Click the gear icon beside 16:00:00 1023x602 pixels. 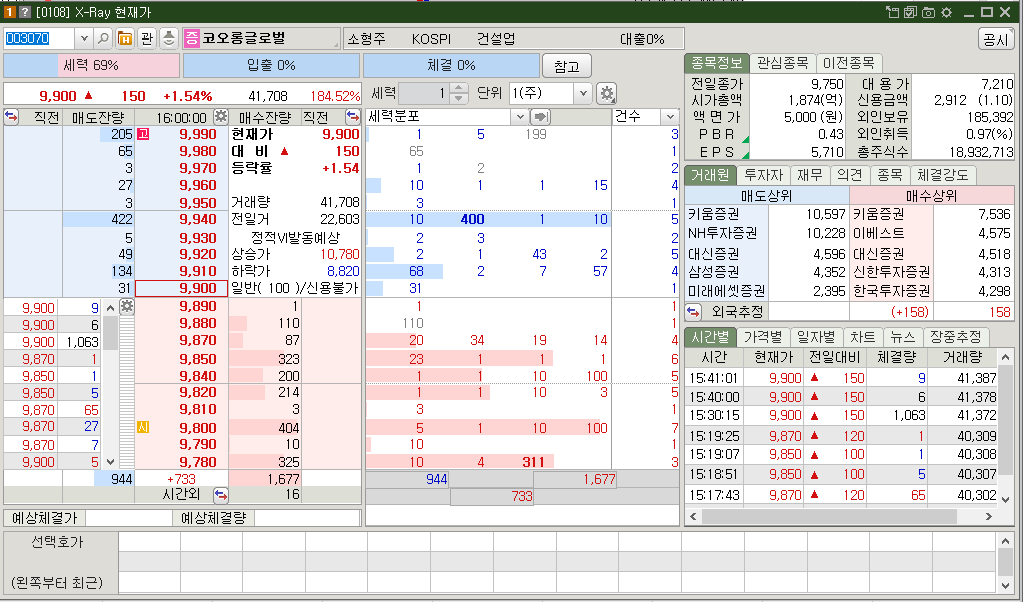(x=221, y=117)
